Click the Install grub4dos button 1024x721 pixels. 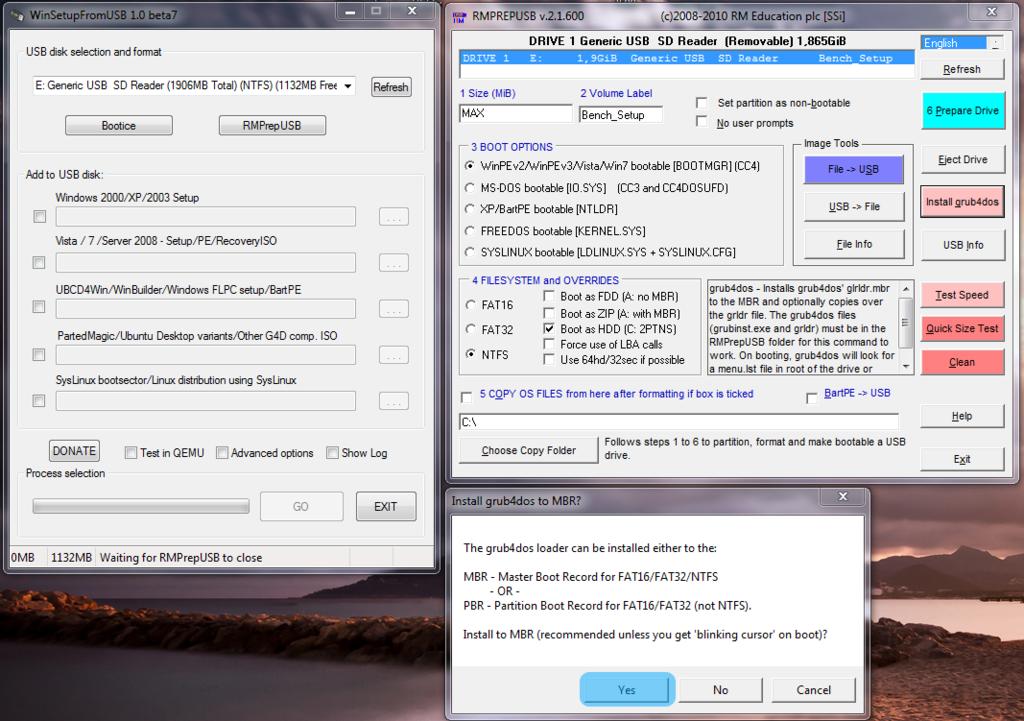tap(961, 202)
